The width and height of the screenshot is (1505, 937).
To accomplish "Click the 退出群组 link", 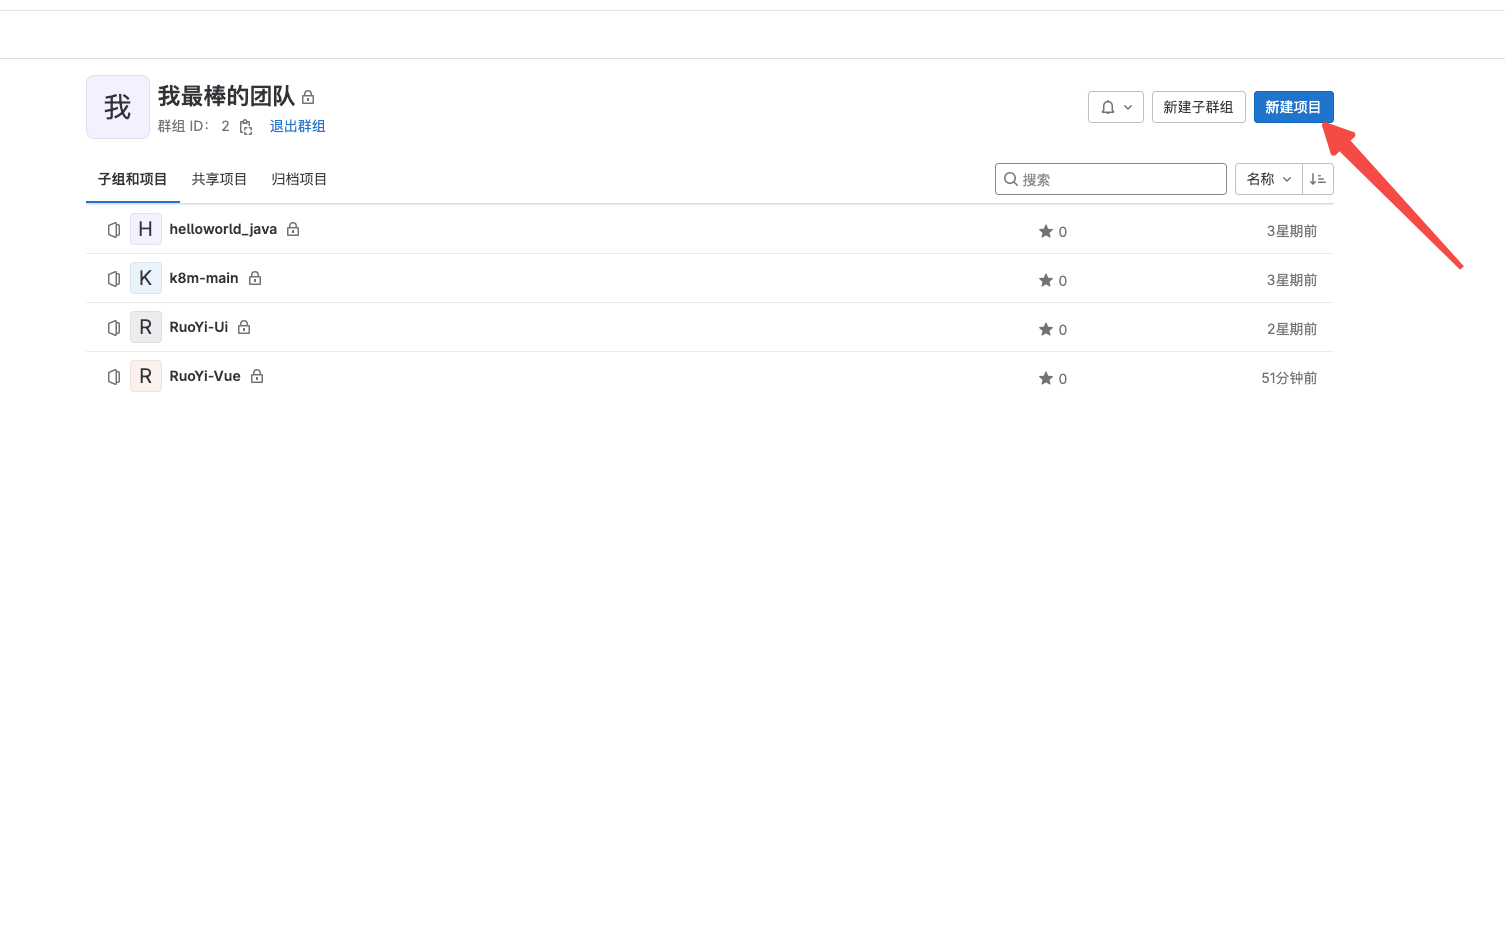I will 297,126.
